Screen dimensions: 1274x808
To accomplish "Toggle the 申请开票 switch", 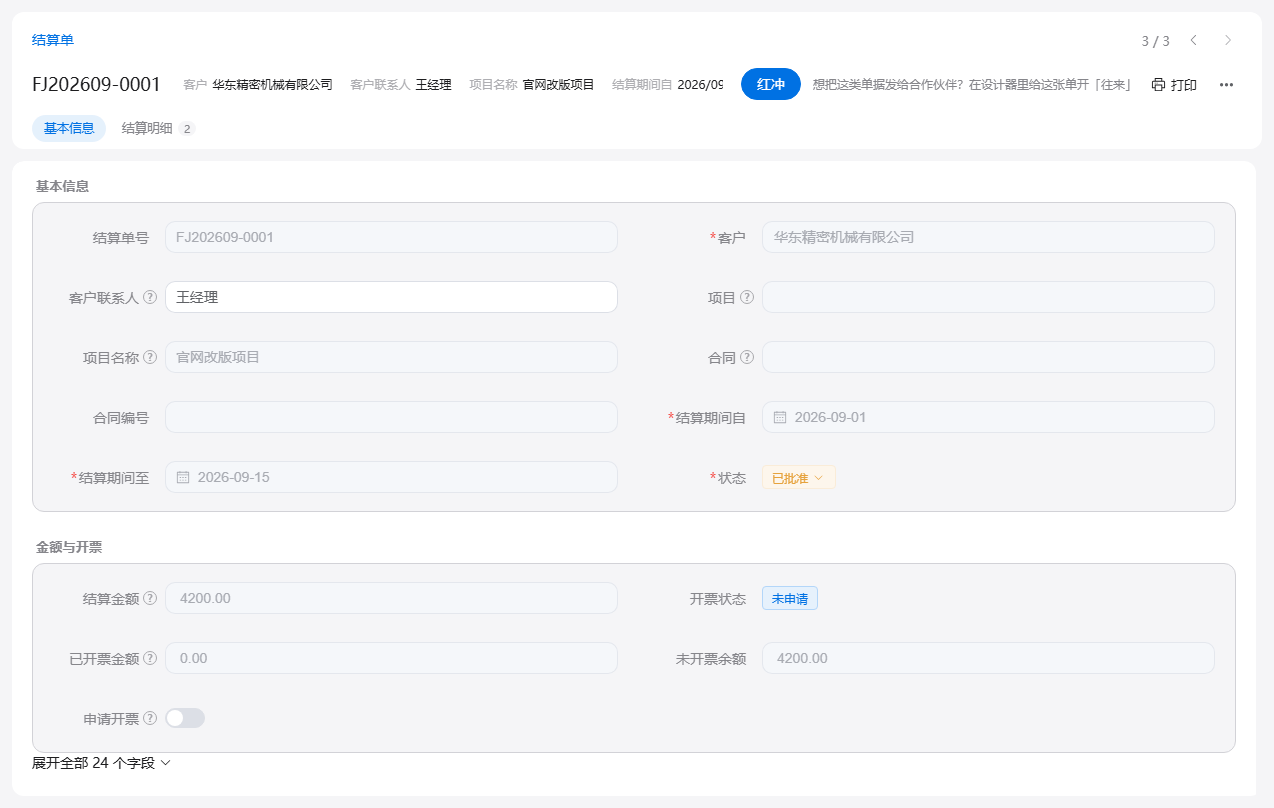I will [185, 718].
